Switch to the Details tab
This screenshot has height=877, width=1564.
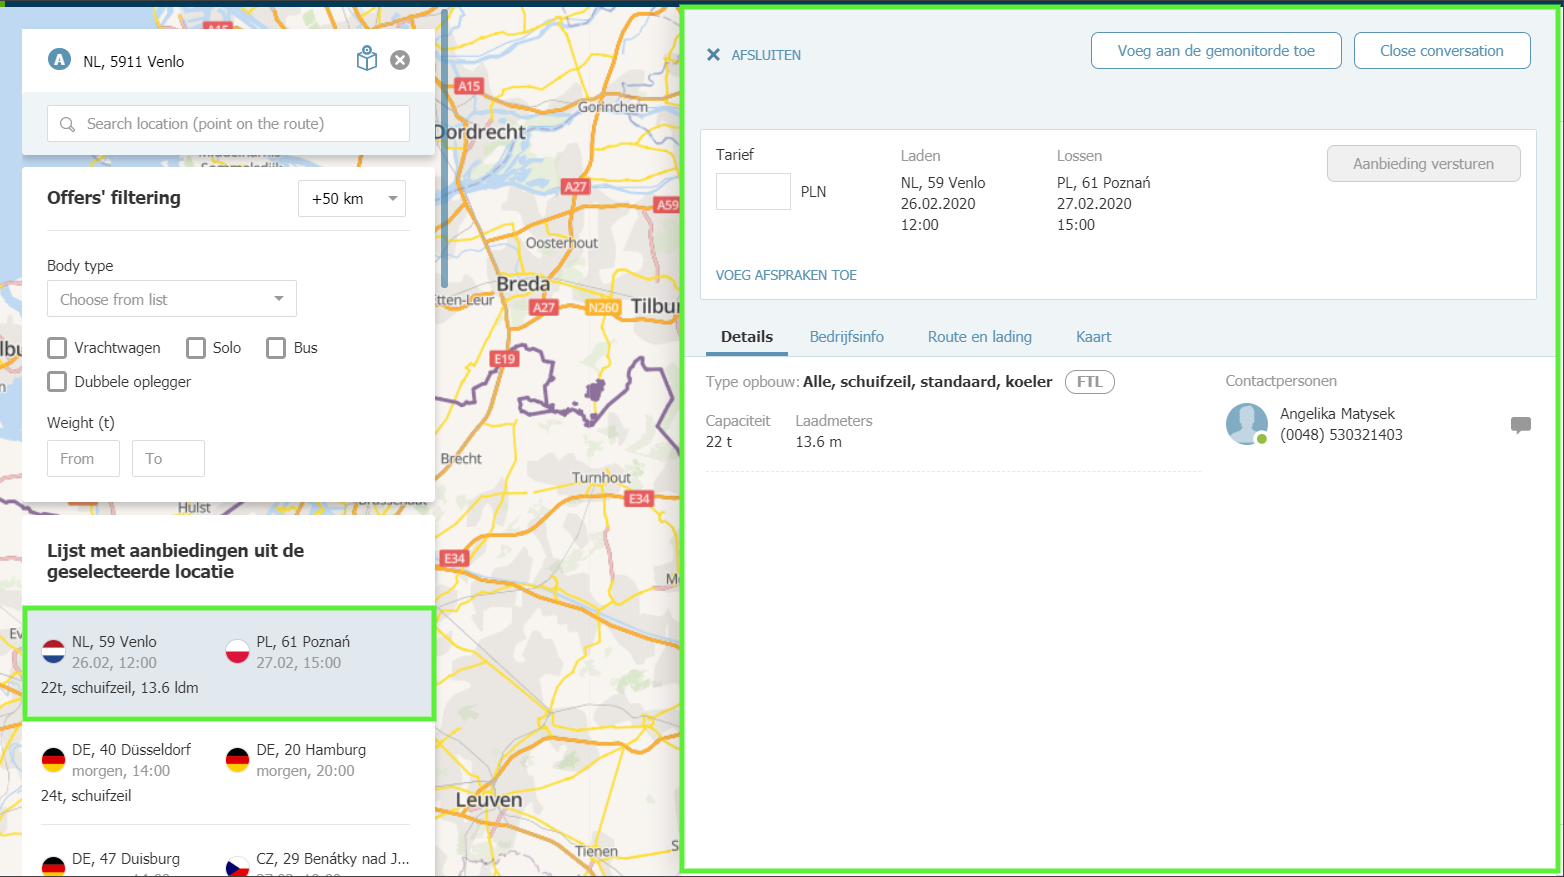coord(747,337)
